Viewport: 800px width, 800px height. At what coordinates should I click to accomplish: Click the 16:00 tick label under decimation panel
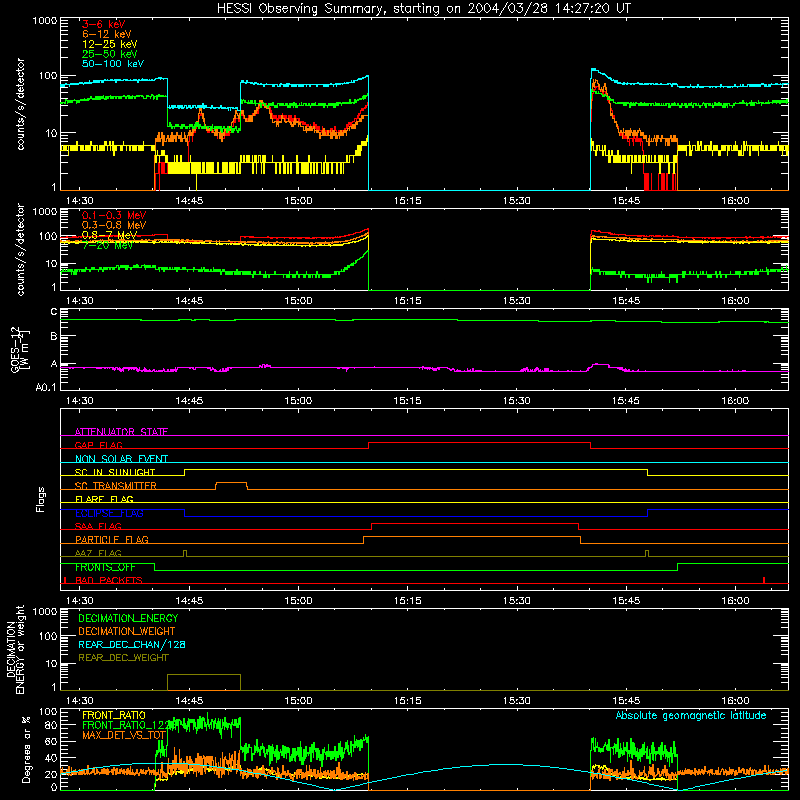(x=735, y=701)
